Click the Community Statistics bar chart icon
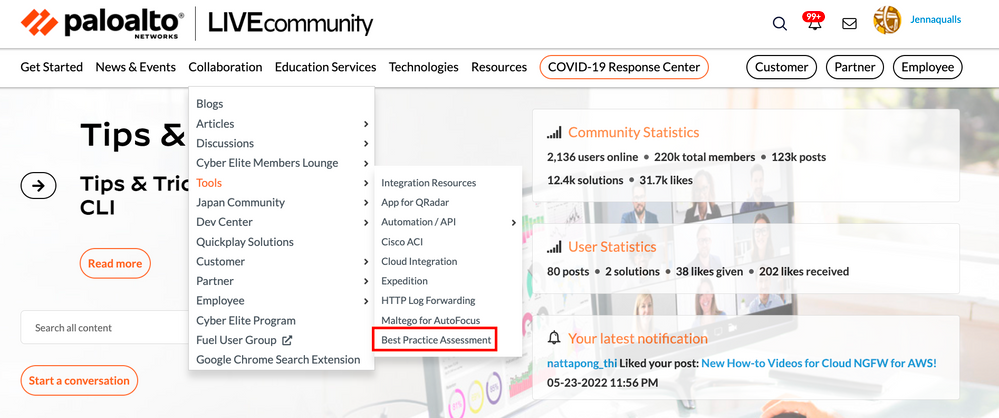 [554, 133]
